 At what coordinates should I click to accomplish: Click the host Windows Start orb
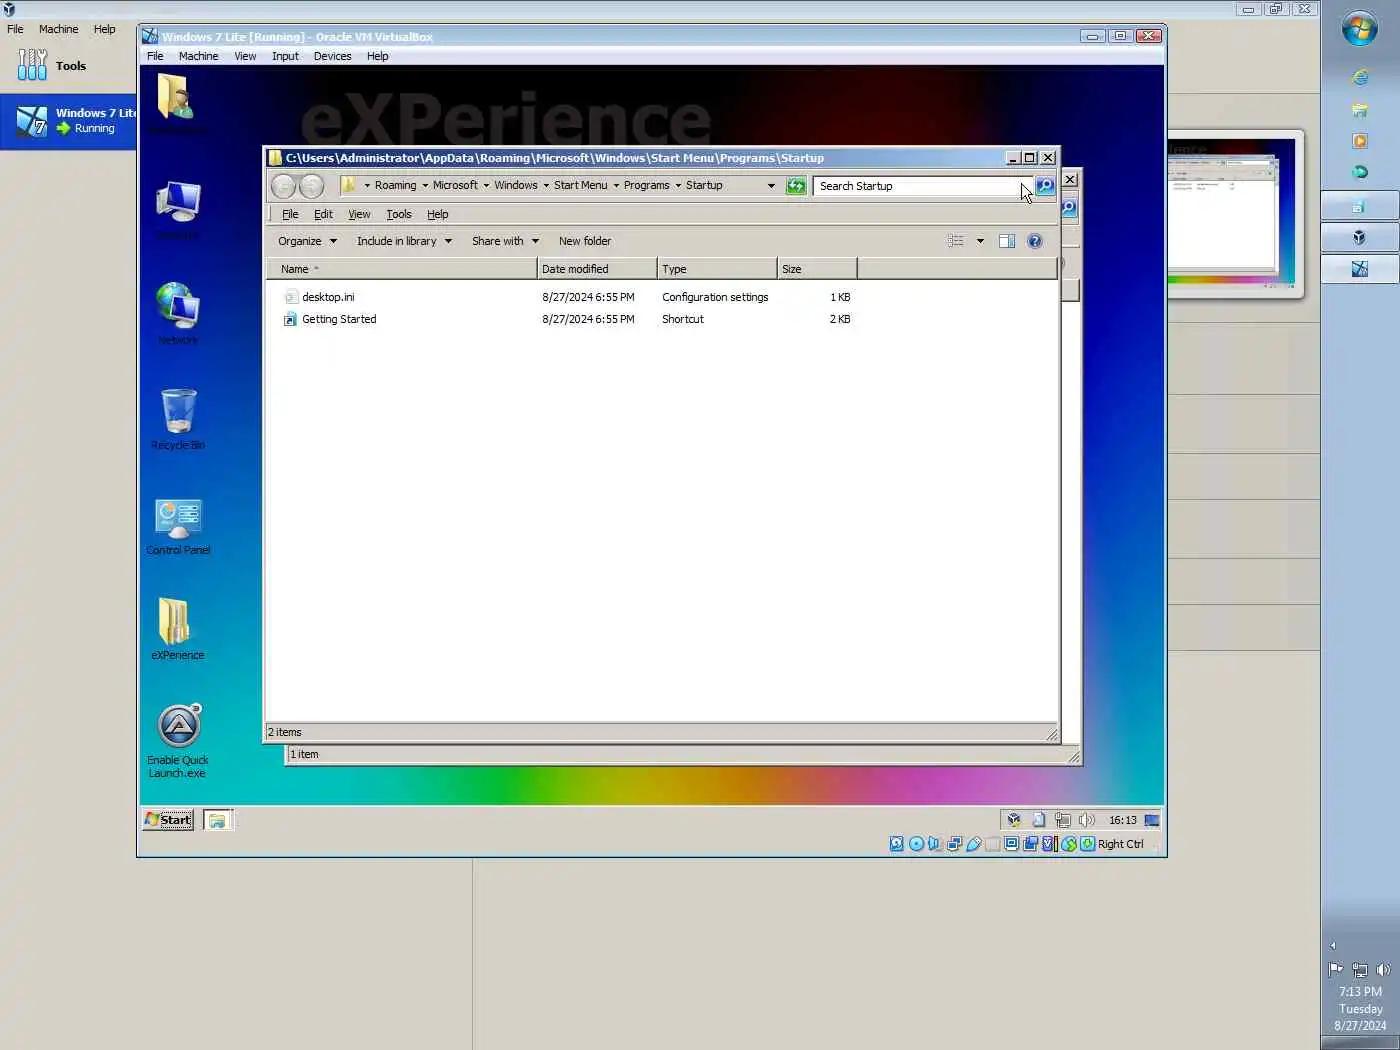tap(1360, 29)
